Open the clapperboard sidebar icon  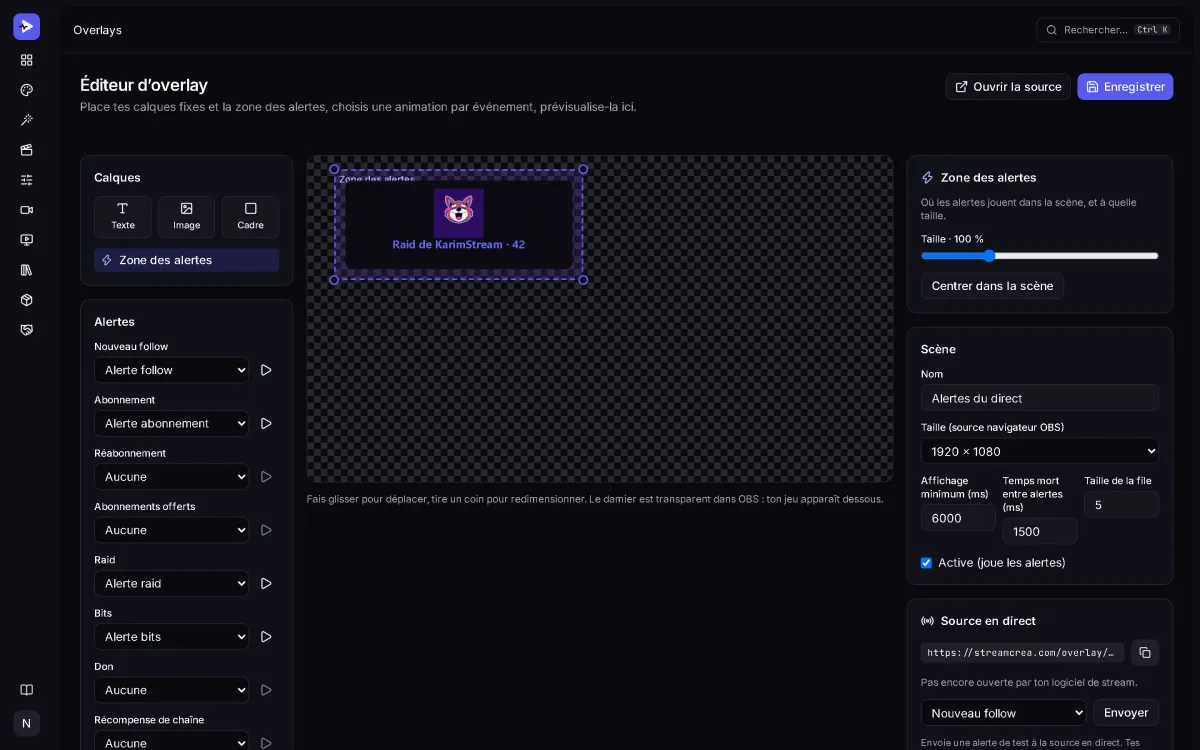click(x=26, y=150)
